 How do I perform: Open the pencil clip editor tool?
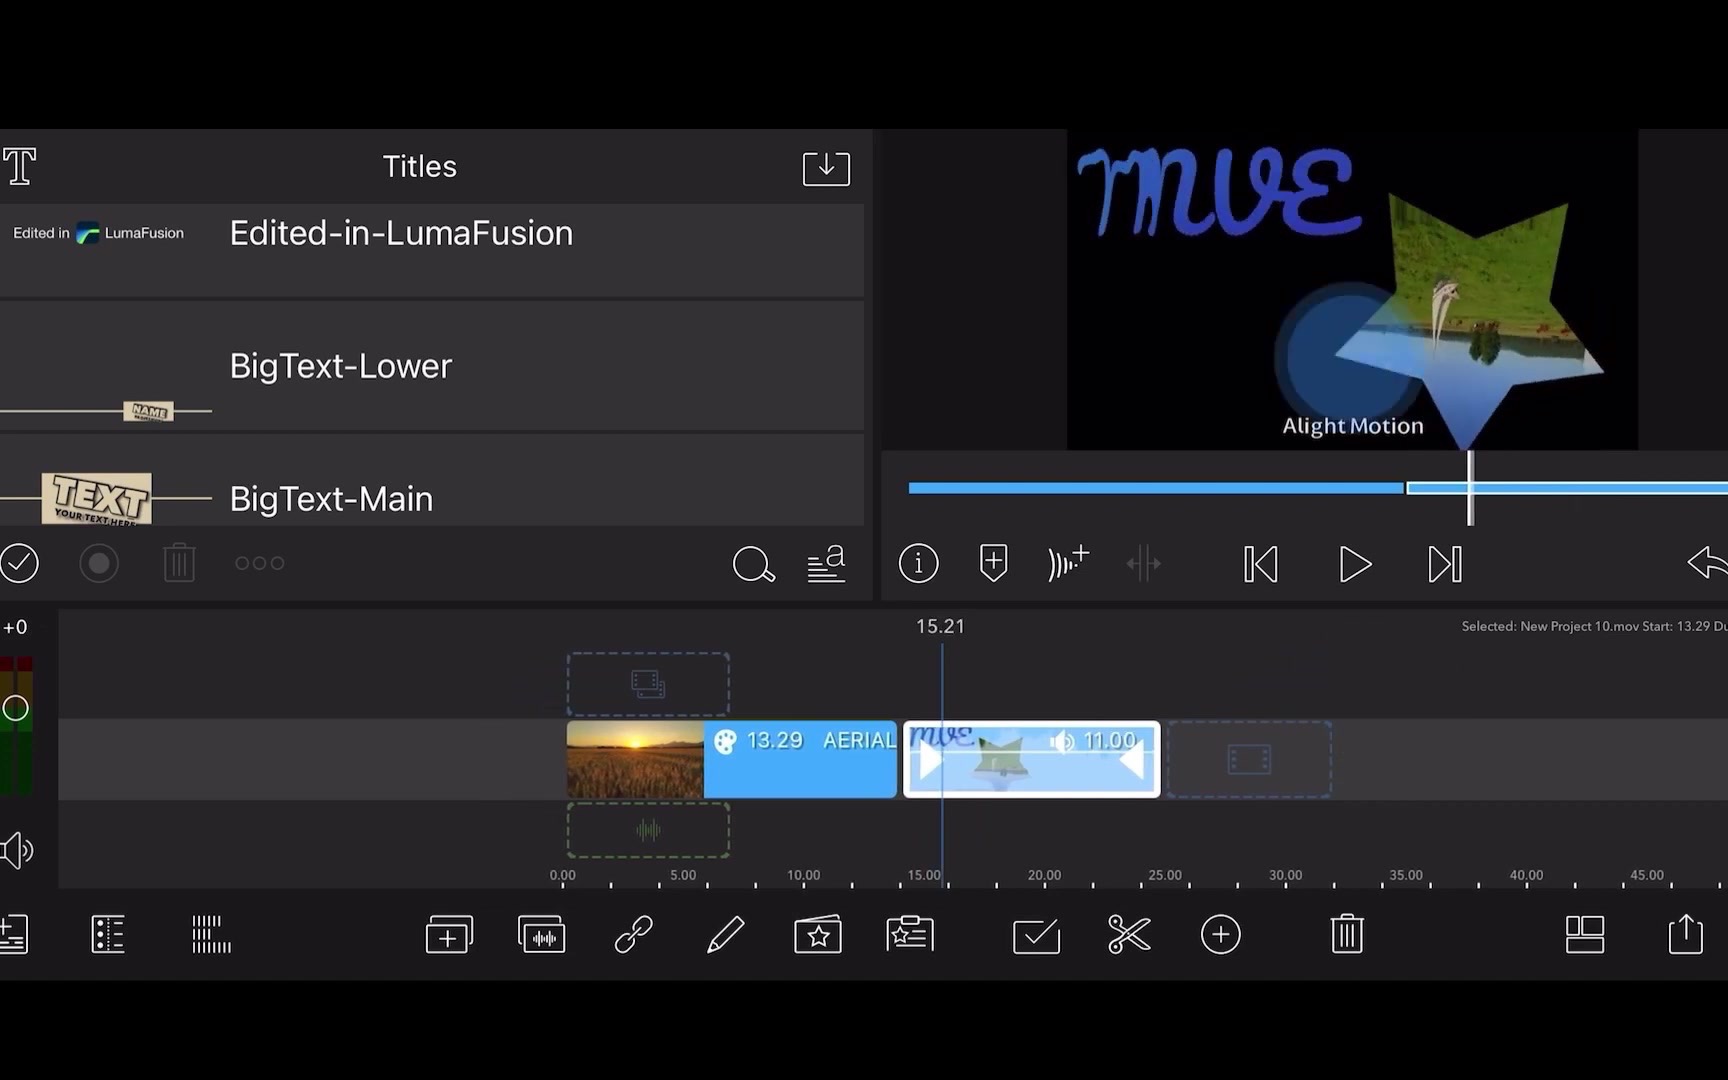click(725, 934)
